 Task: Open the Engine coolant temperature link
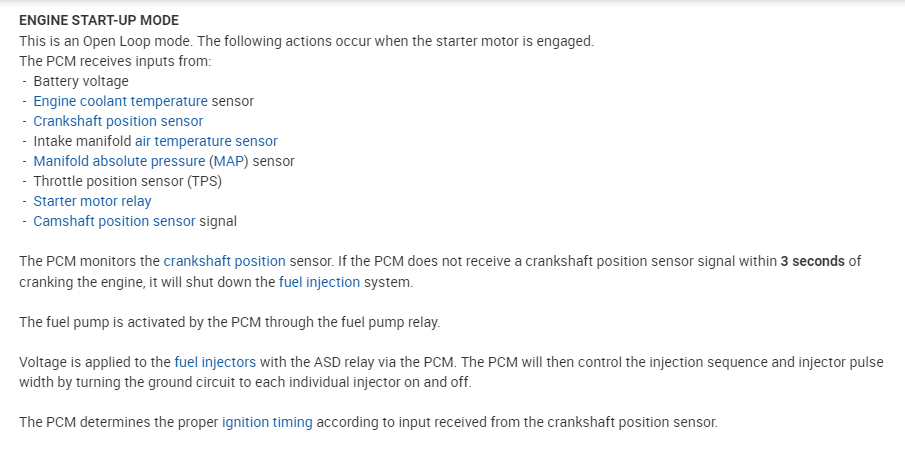[120, 101]
